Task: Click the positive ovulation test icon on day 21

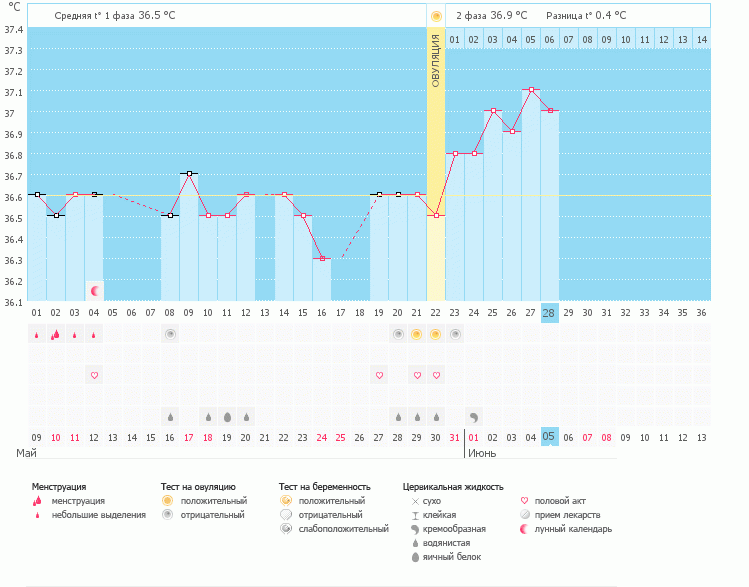Action: click(417, 334)
